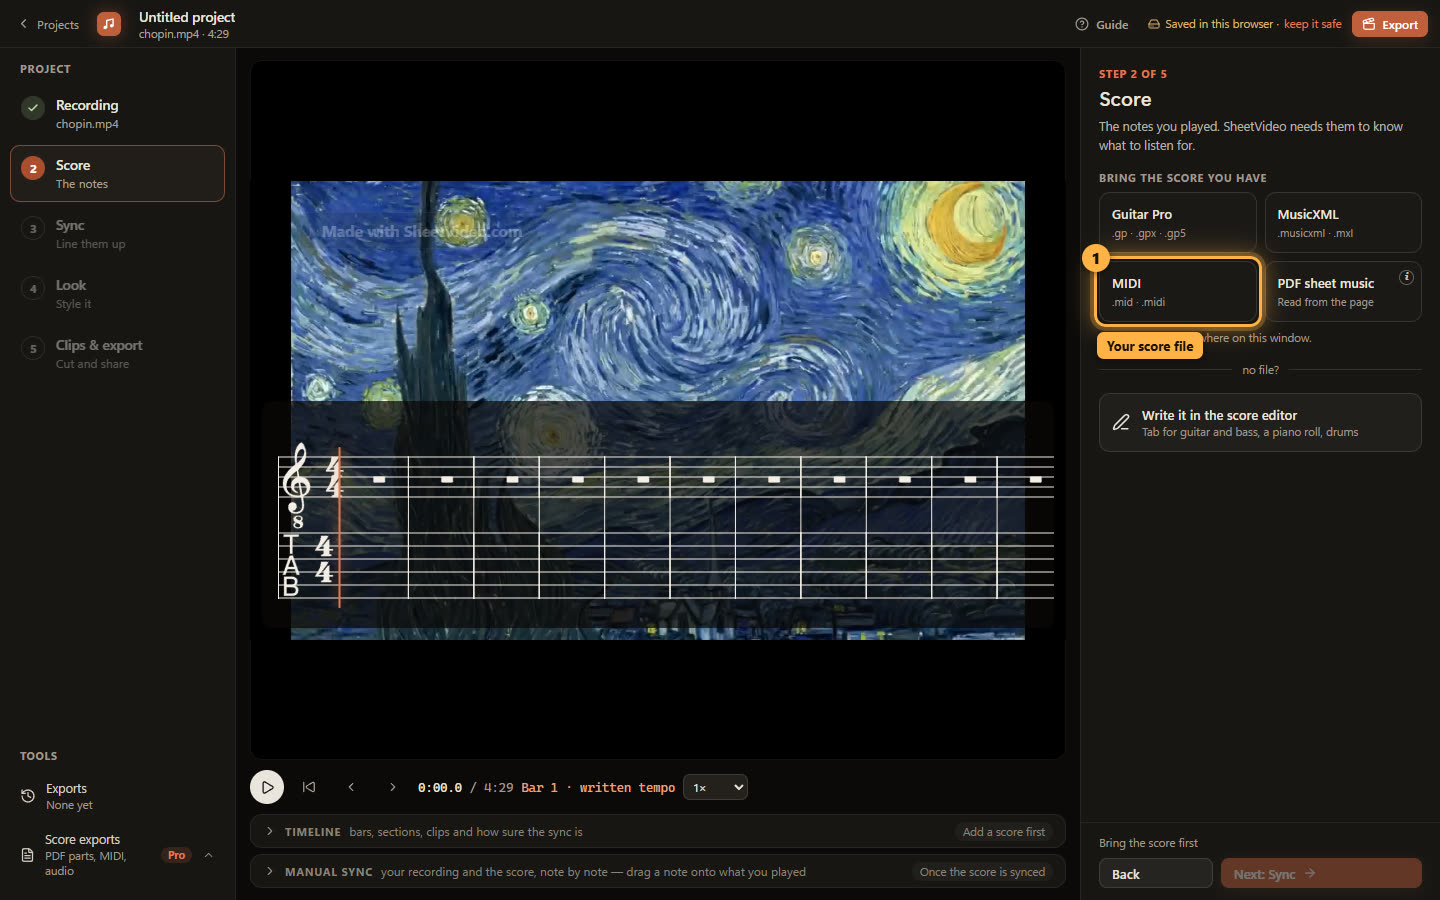Viewport: 1440px width, 900px height.
Task: Open the Guide help
Action: [x=1102, y=24]
